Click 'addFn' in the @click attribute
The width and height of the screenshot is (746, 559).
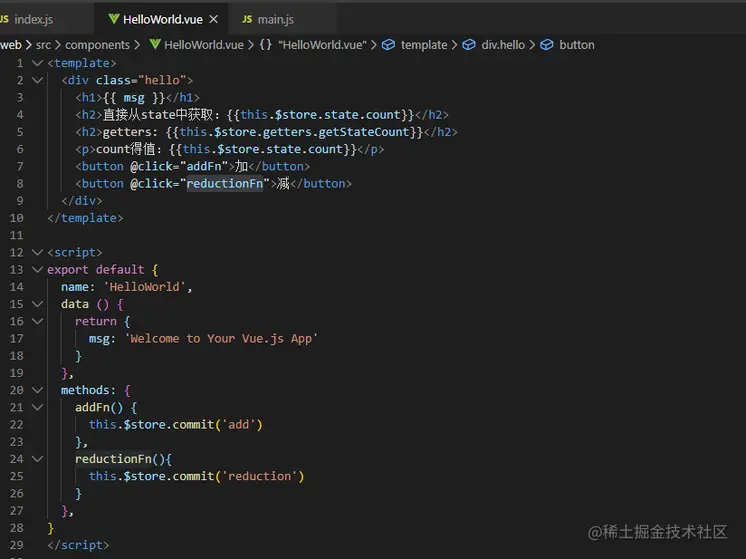(204, 166)
